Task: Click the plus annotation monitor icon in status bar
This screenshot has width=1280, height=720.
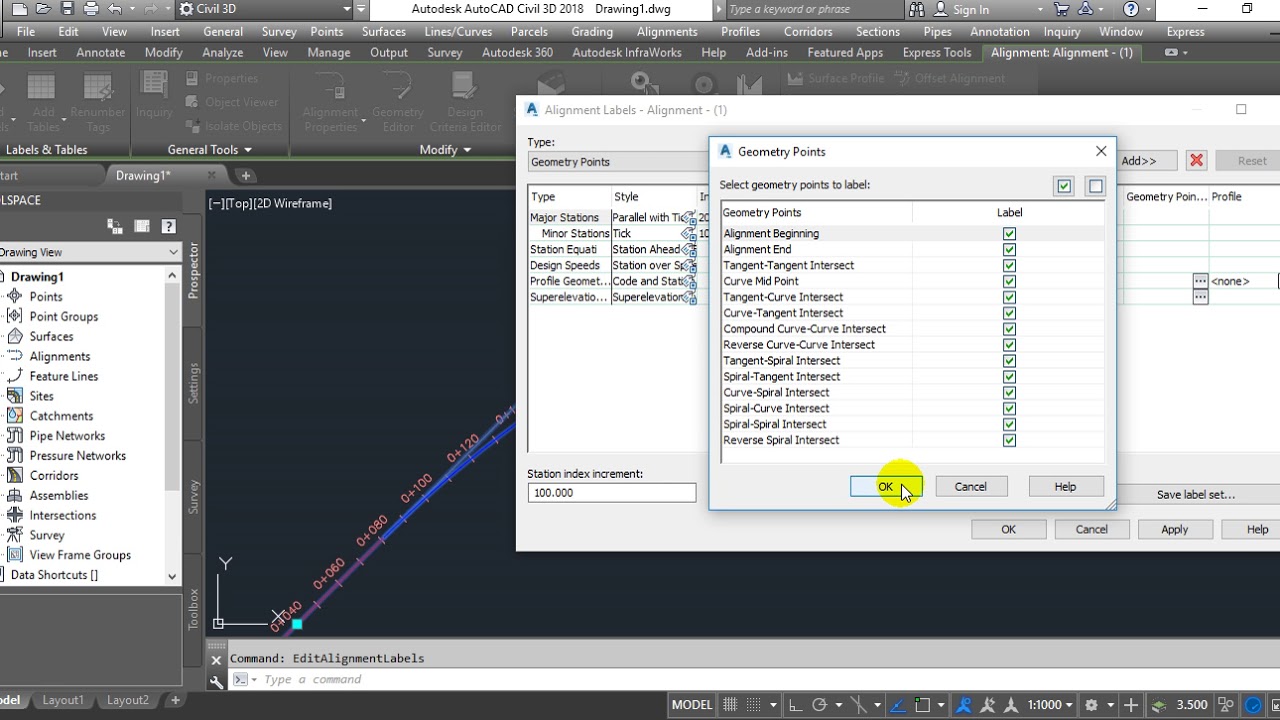Action: (x=1131, y=705)
